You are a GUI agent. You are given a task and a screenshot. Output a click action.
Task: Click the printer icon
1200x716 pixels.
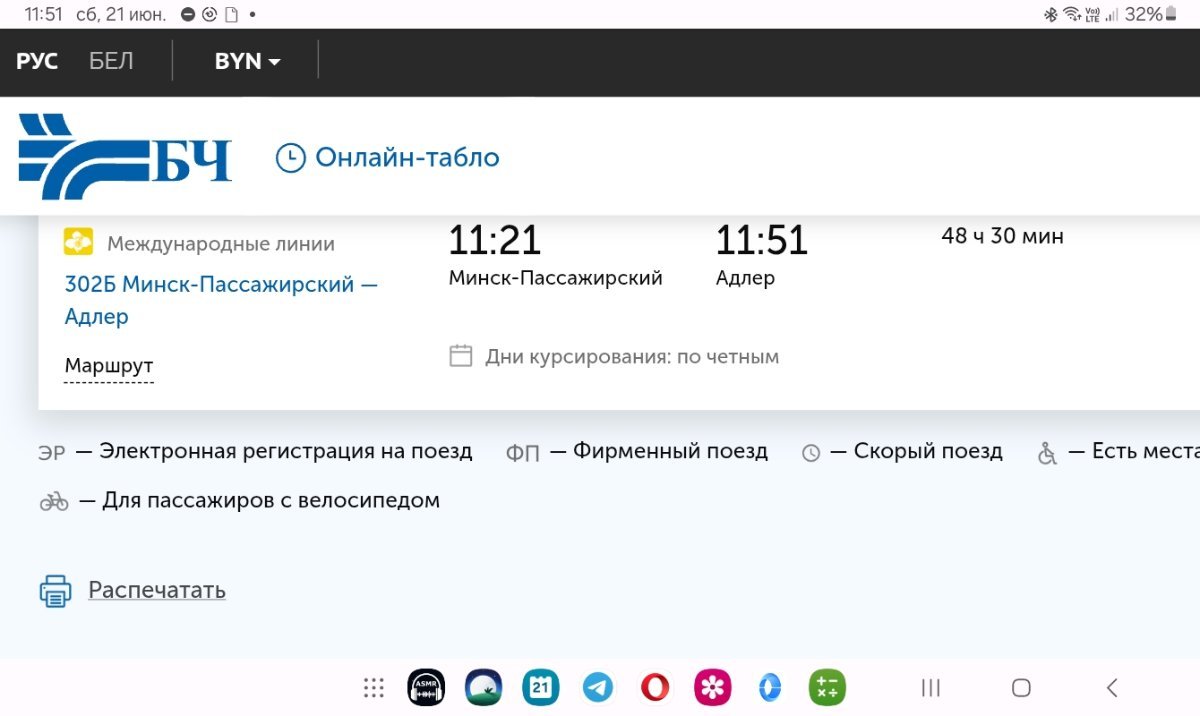point(56,591)
